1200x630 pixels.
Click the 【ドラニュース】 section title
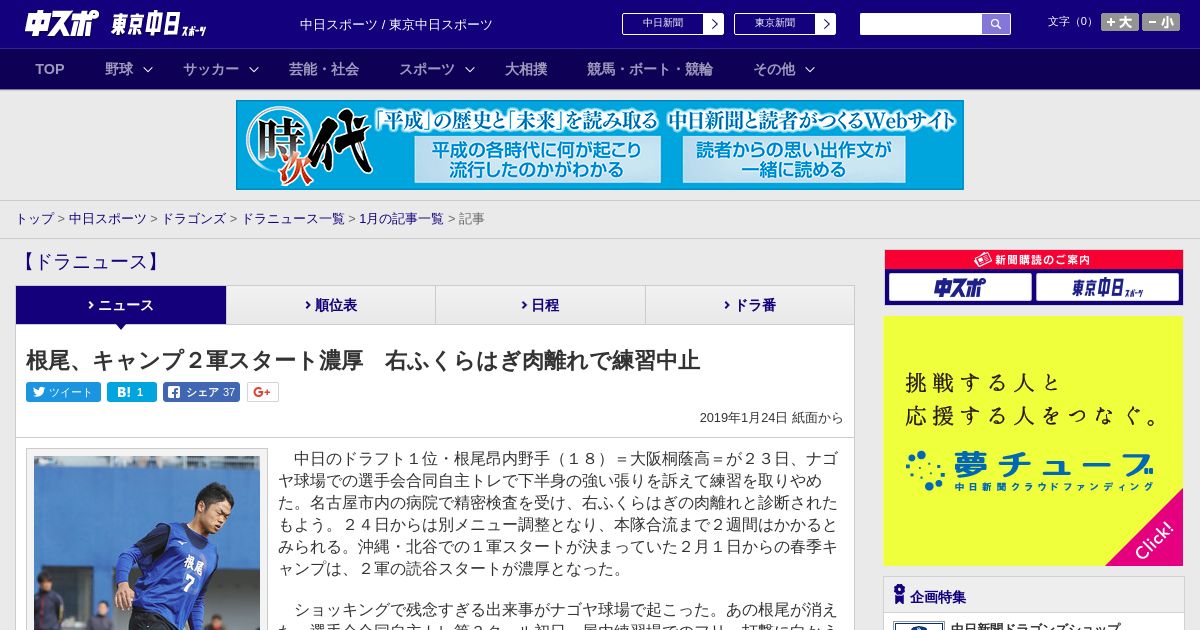point(90,262)
